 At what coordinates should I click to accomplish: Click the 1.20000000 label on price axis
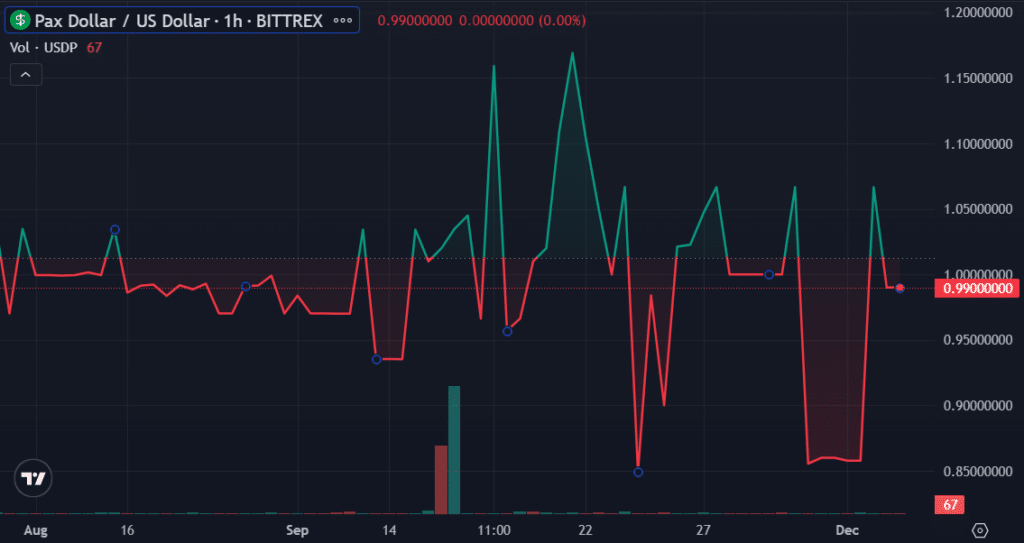tap(978, 13)
